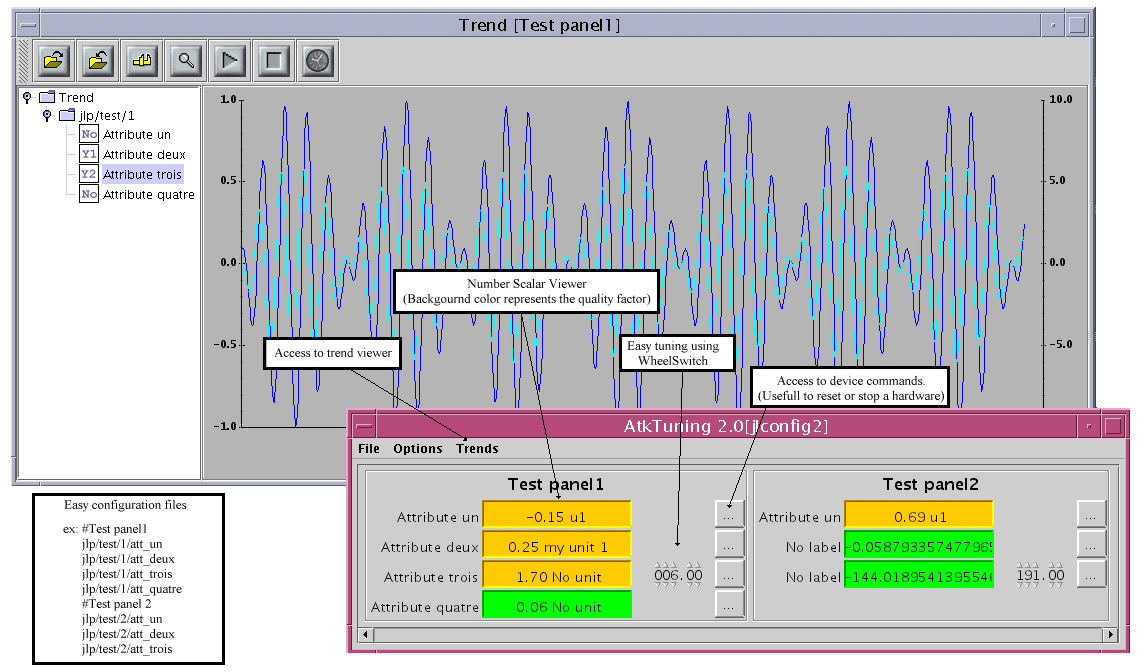Open the Options menu in AtkTuning
The height and width of the screenshot is (672, 1144).
418,449
